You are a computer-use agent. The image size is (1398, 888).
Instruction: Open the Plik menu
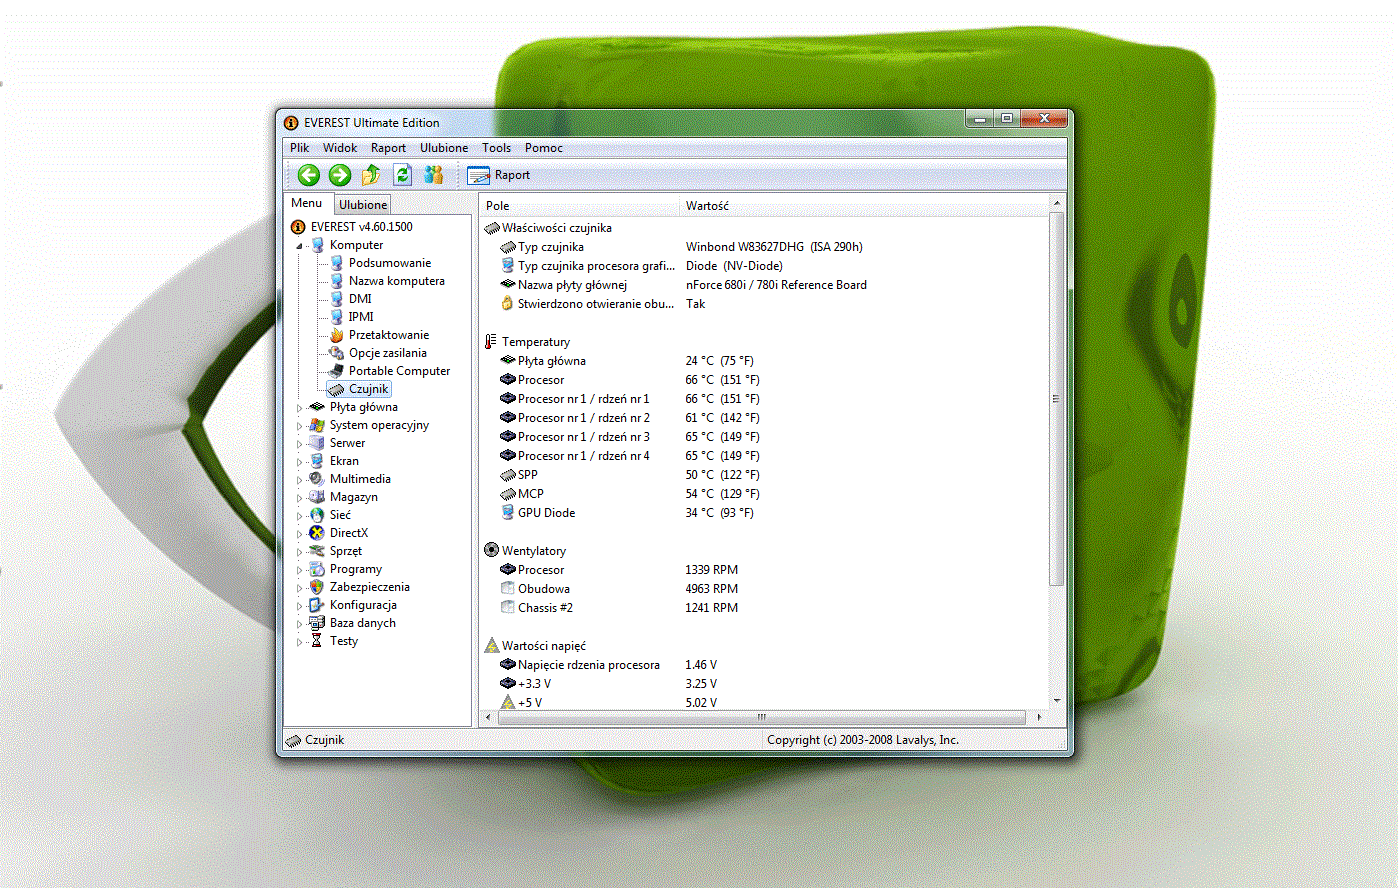tap(300, 148)
